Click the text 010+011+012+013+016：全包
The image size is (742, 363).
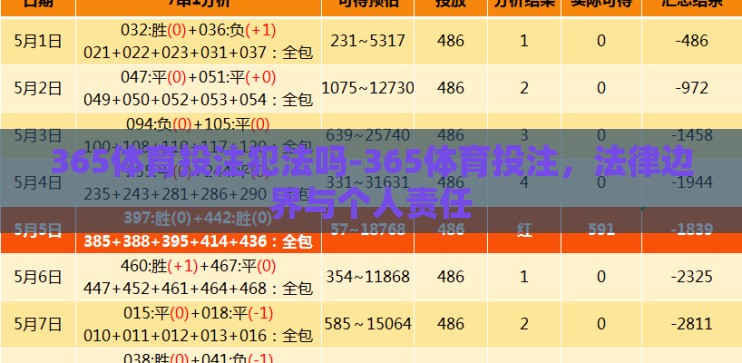pos(198,335)
